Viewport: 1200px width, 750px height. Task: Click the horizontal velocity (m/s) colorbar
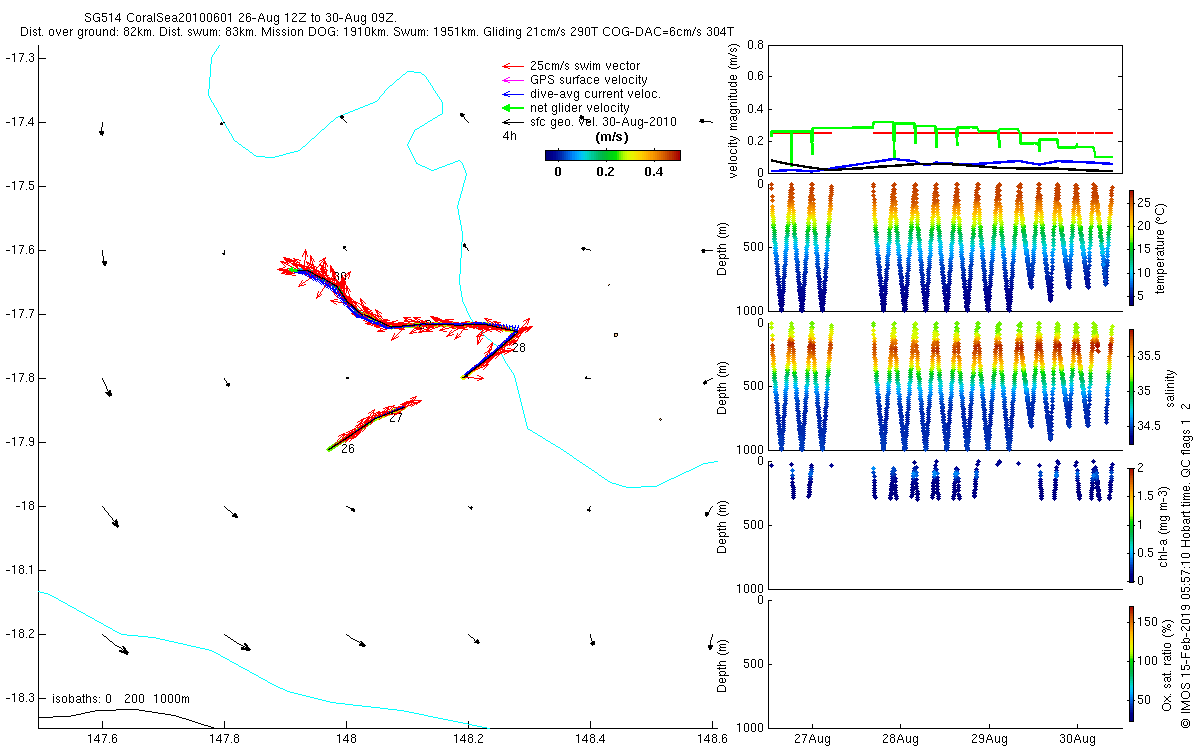612,155
